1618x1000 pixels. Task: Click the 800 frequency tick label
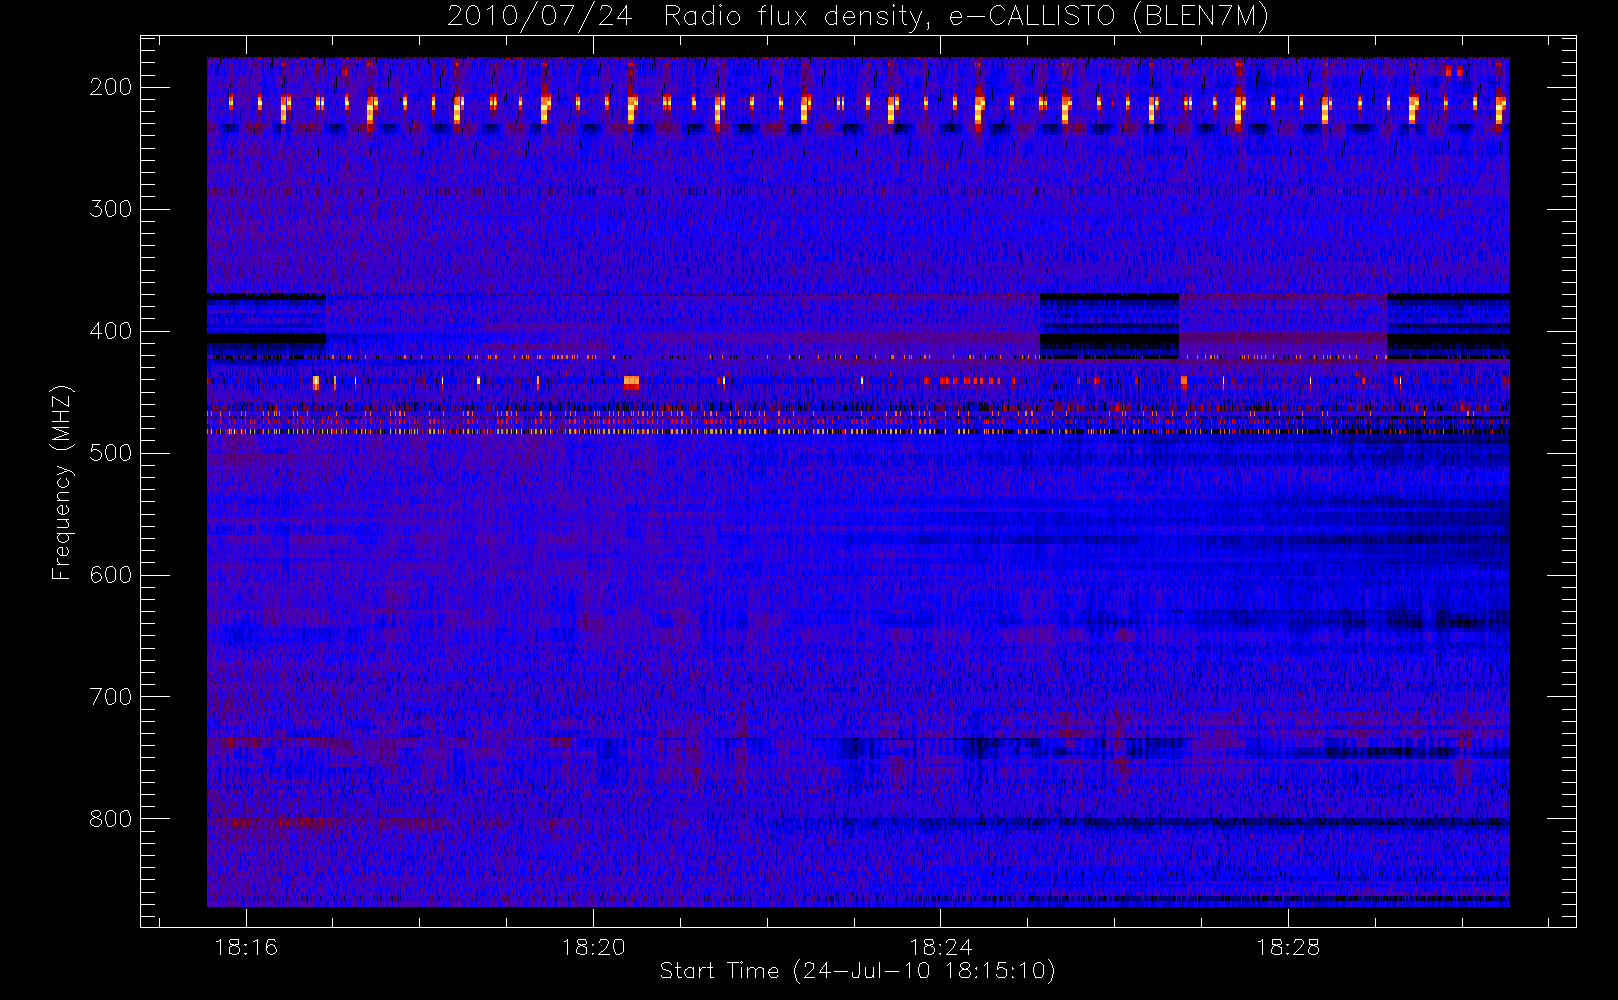click(111, 819)
